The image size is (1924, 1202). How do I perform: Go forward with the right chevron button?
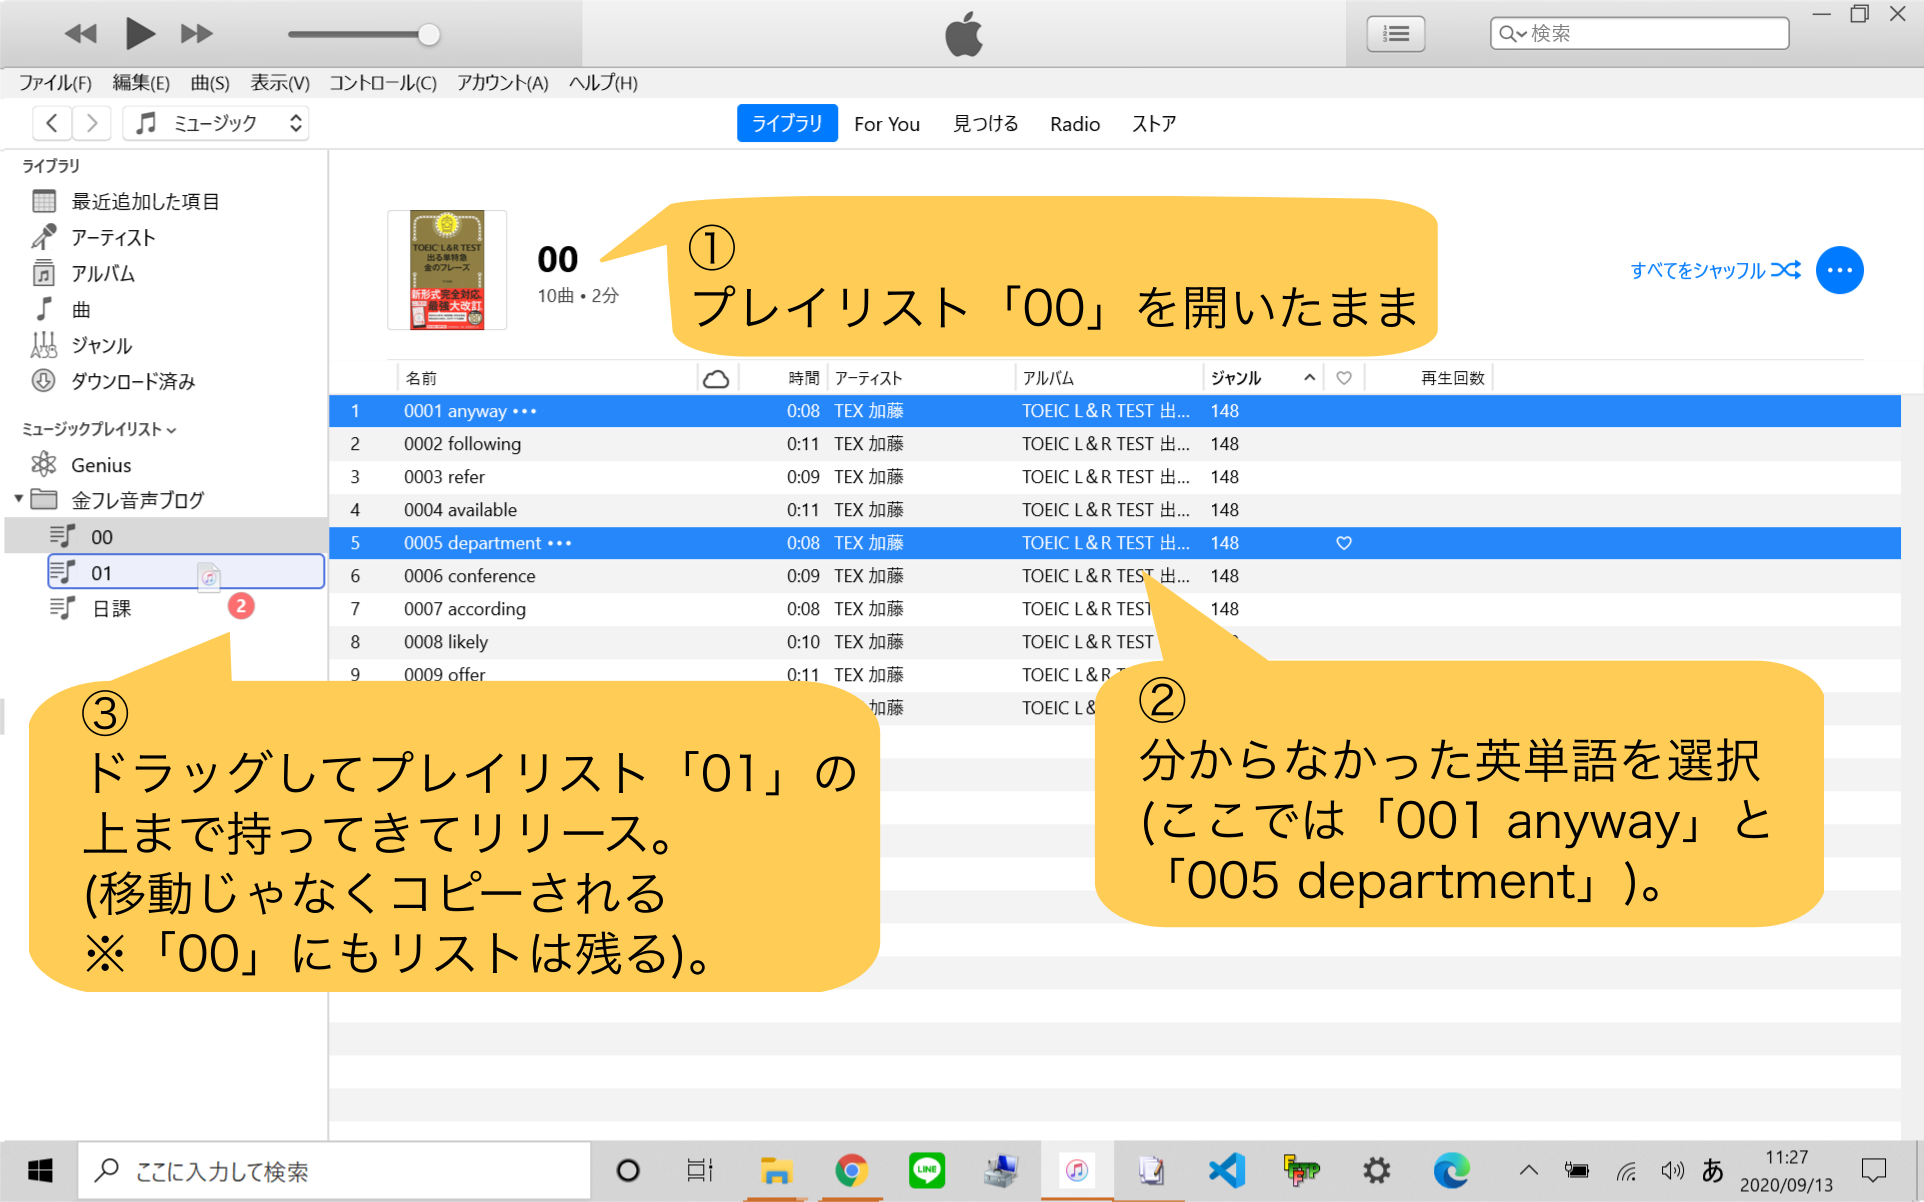point(92,123)
